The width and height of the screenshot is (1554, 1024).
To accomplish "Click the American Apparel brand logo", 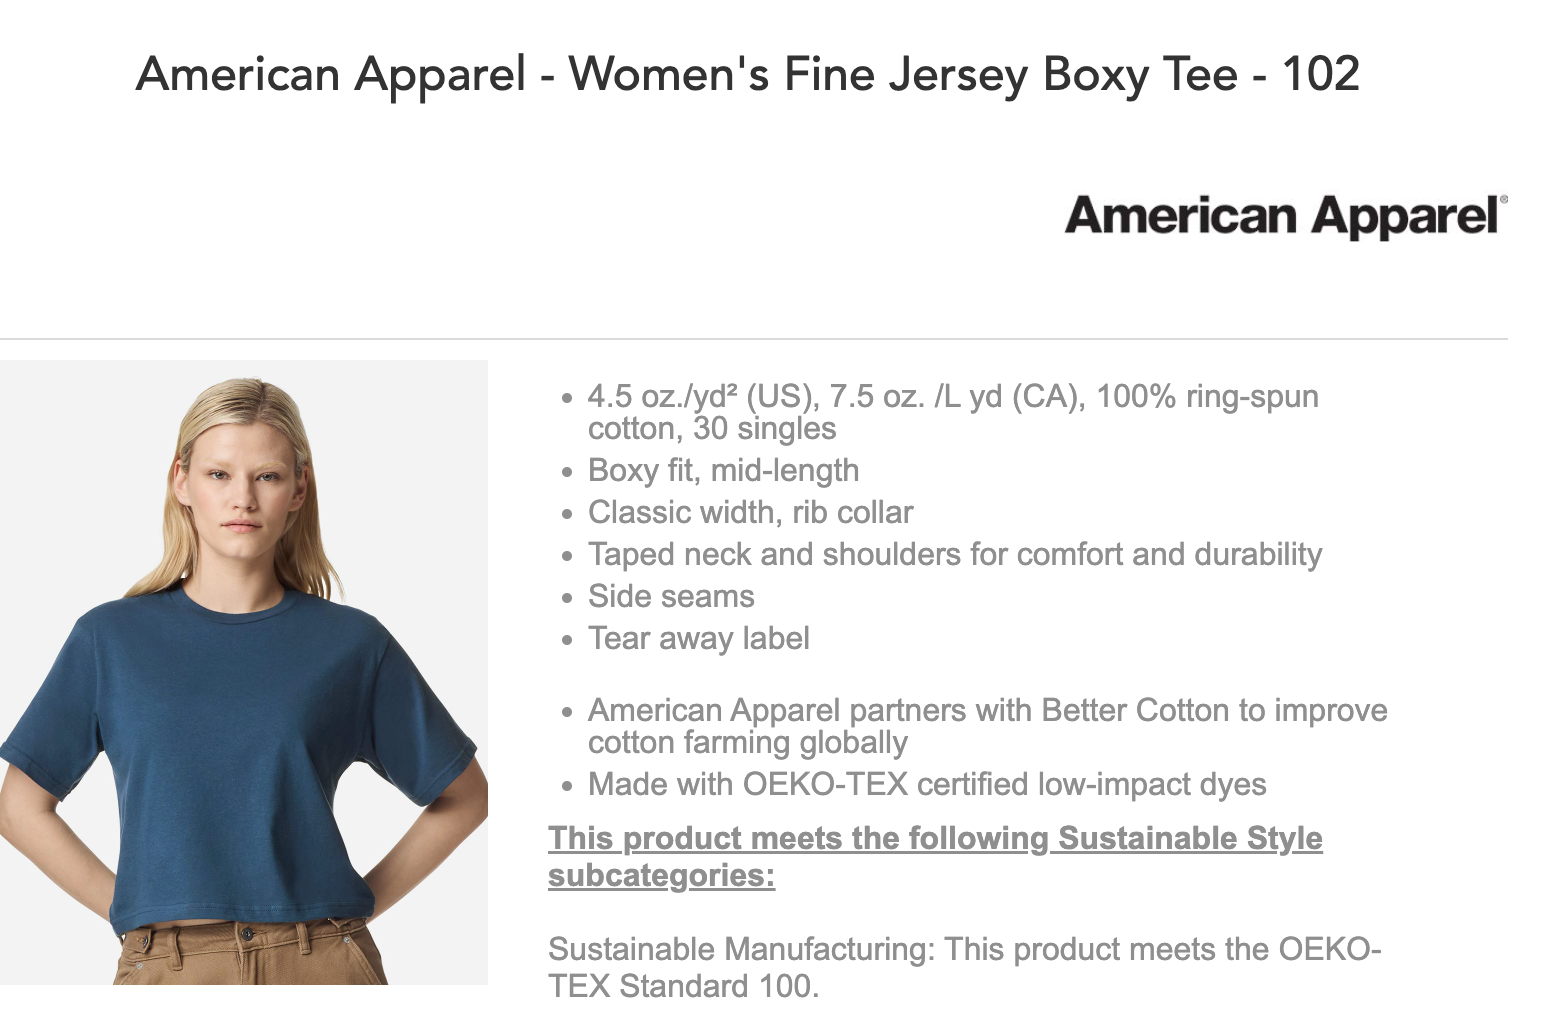I will click(x=1283, y=216).
